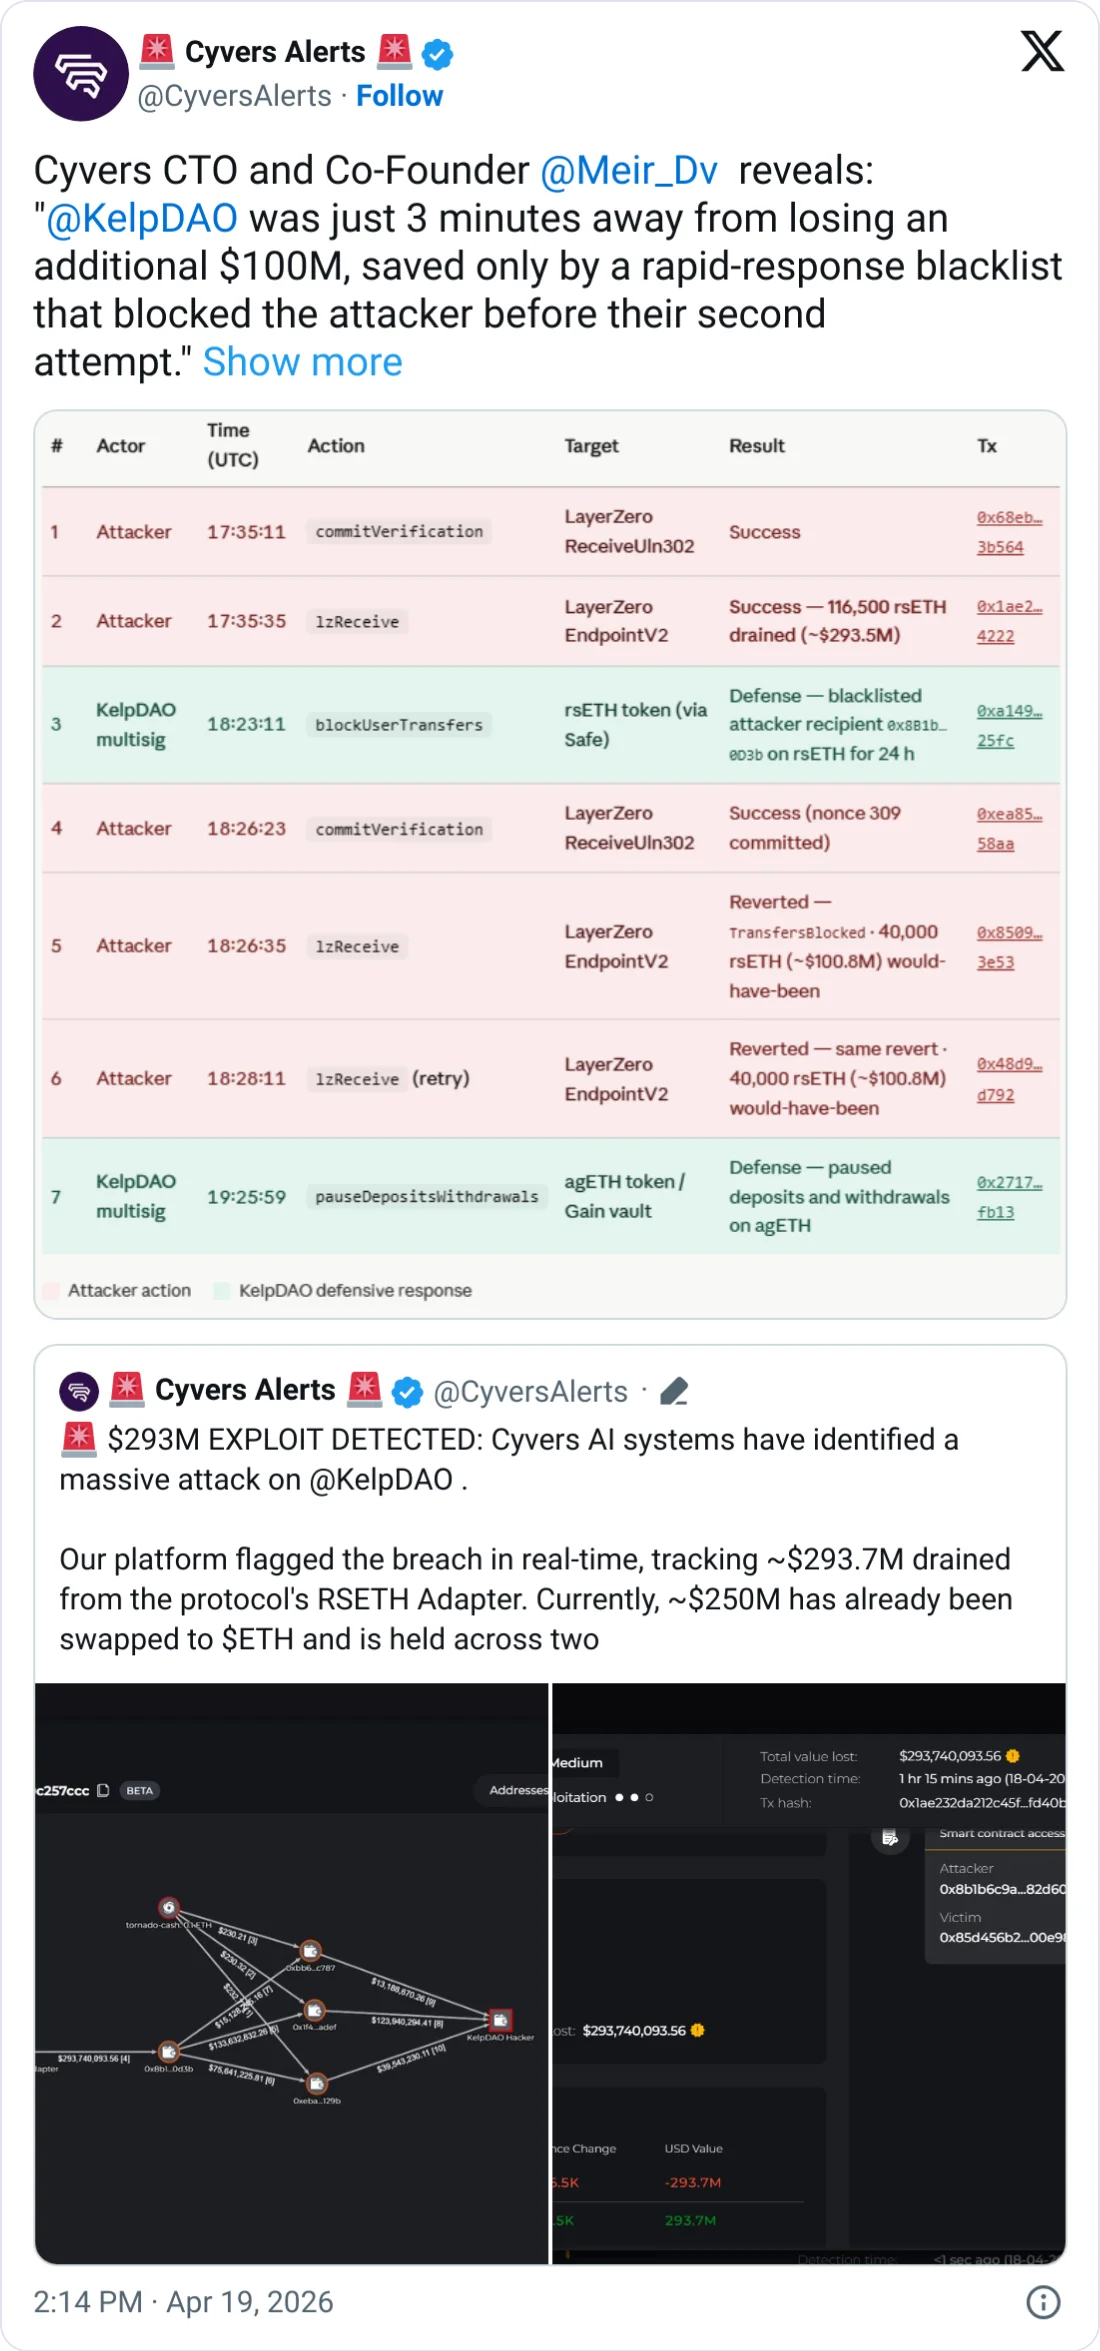The image size is (1100, 2351).
Task: Click the BETA badge in the graph panel
Action: (140, 1790)
